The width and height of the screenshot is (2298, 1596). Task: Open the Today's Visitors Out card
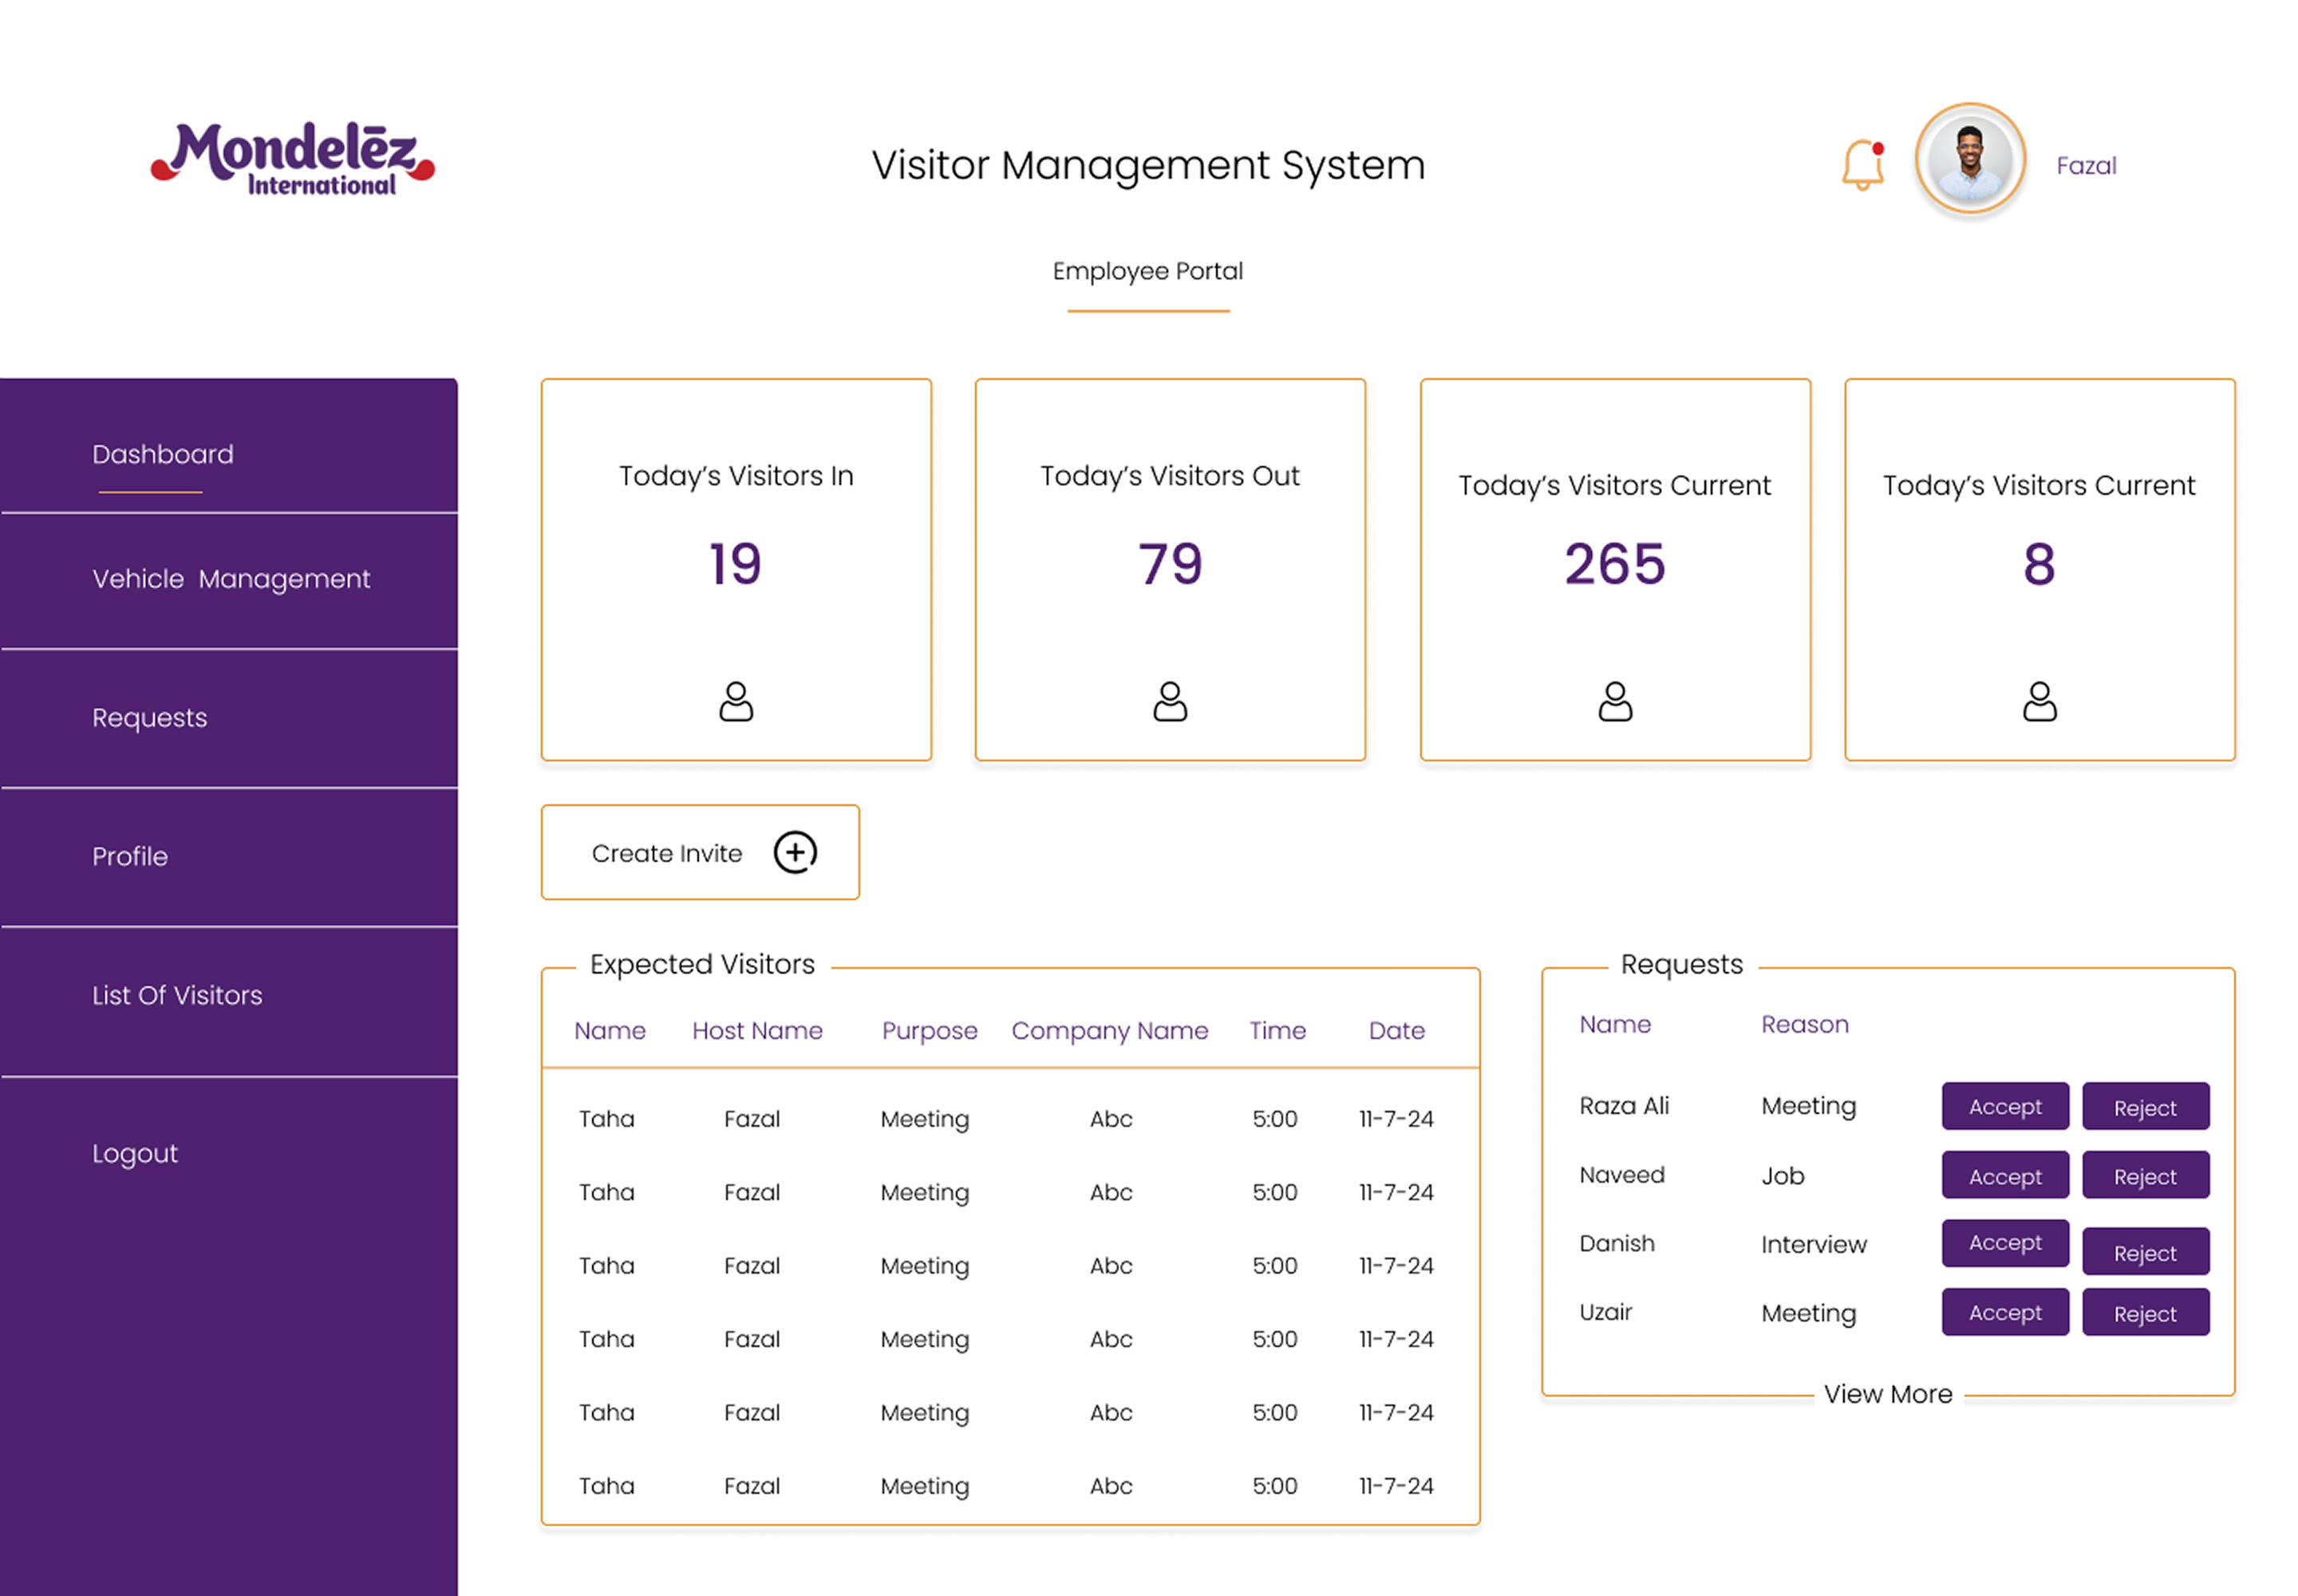tap(1170, 569)
